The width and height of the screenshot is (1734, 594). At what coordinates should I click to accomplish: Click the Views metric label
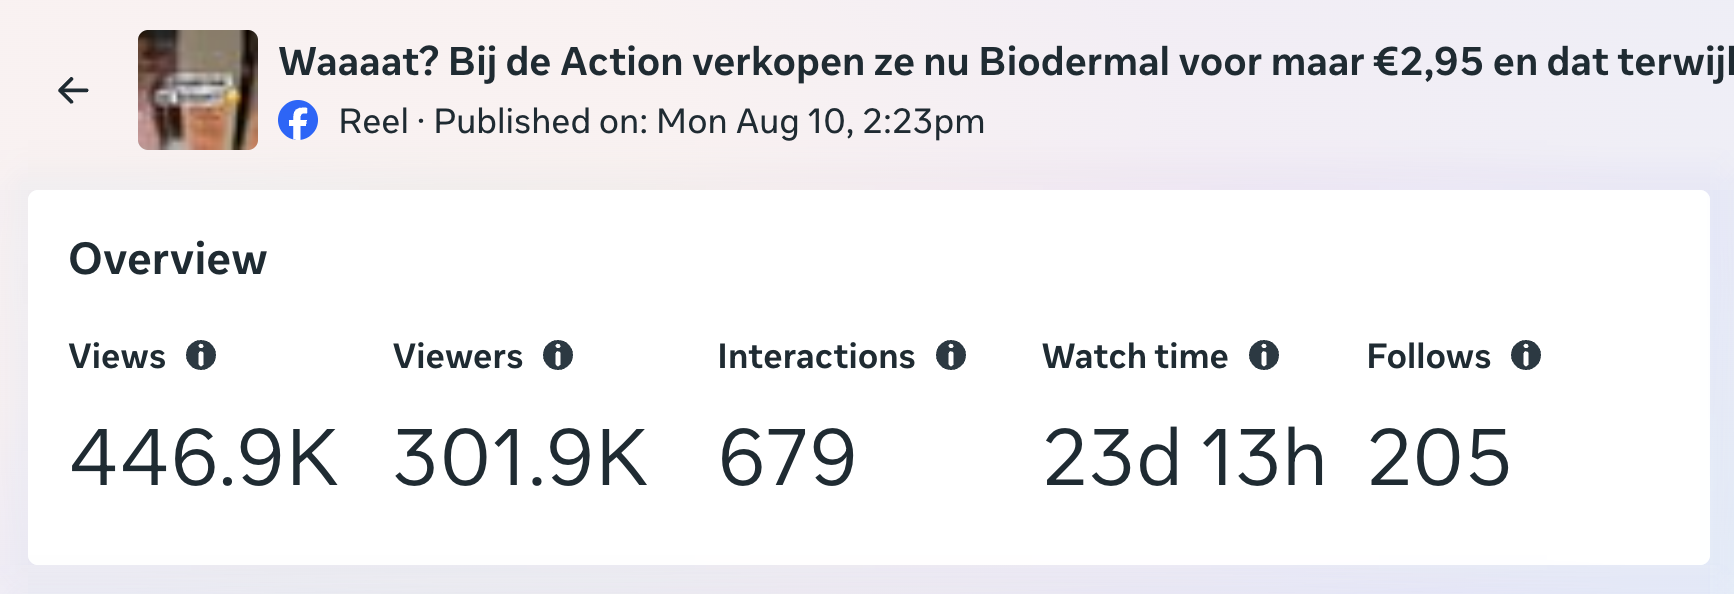(x=117, y=357)
